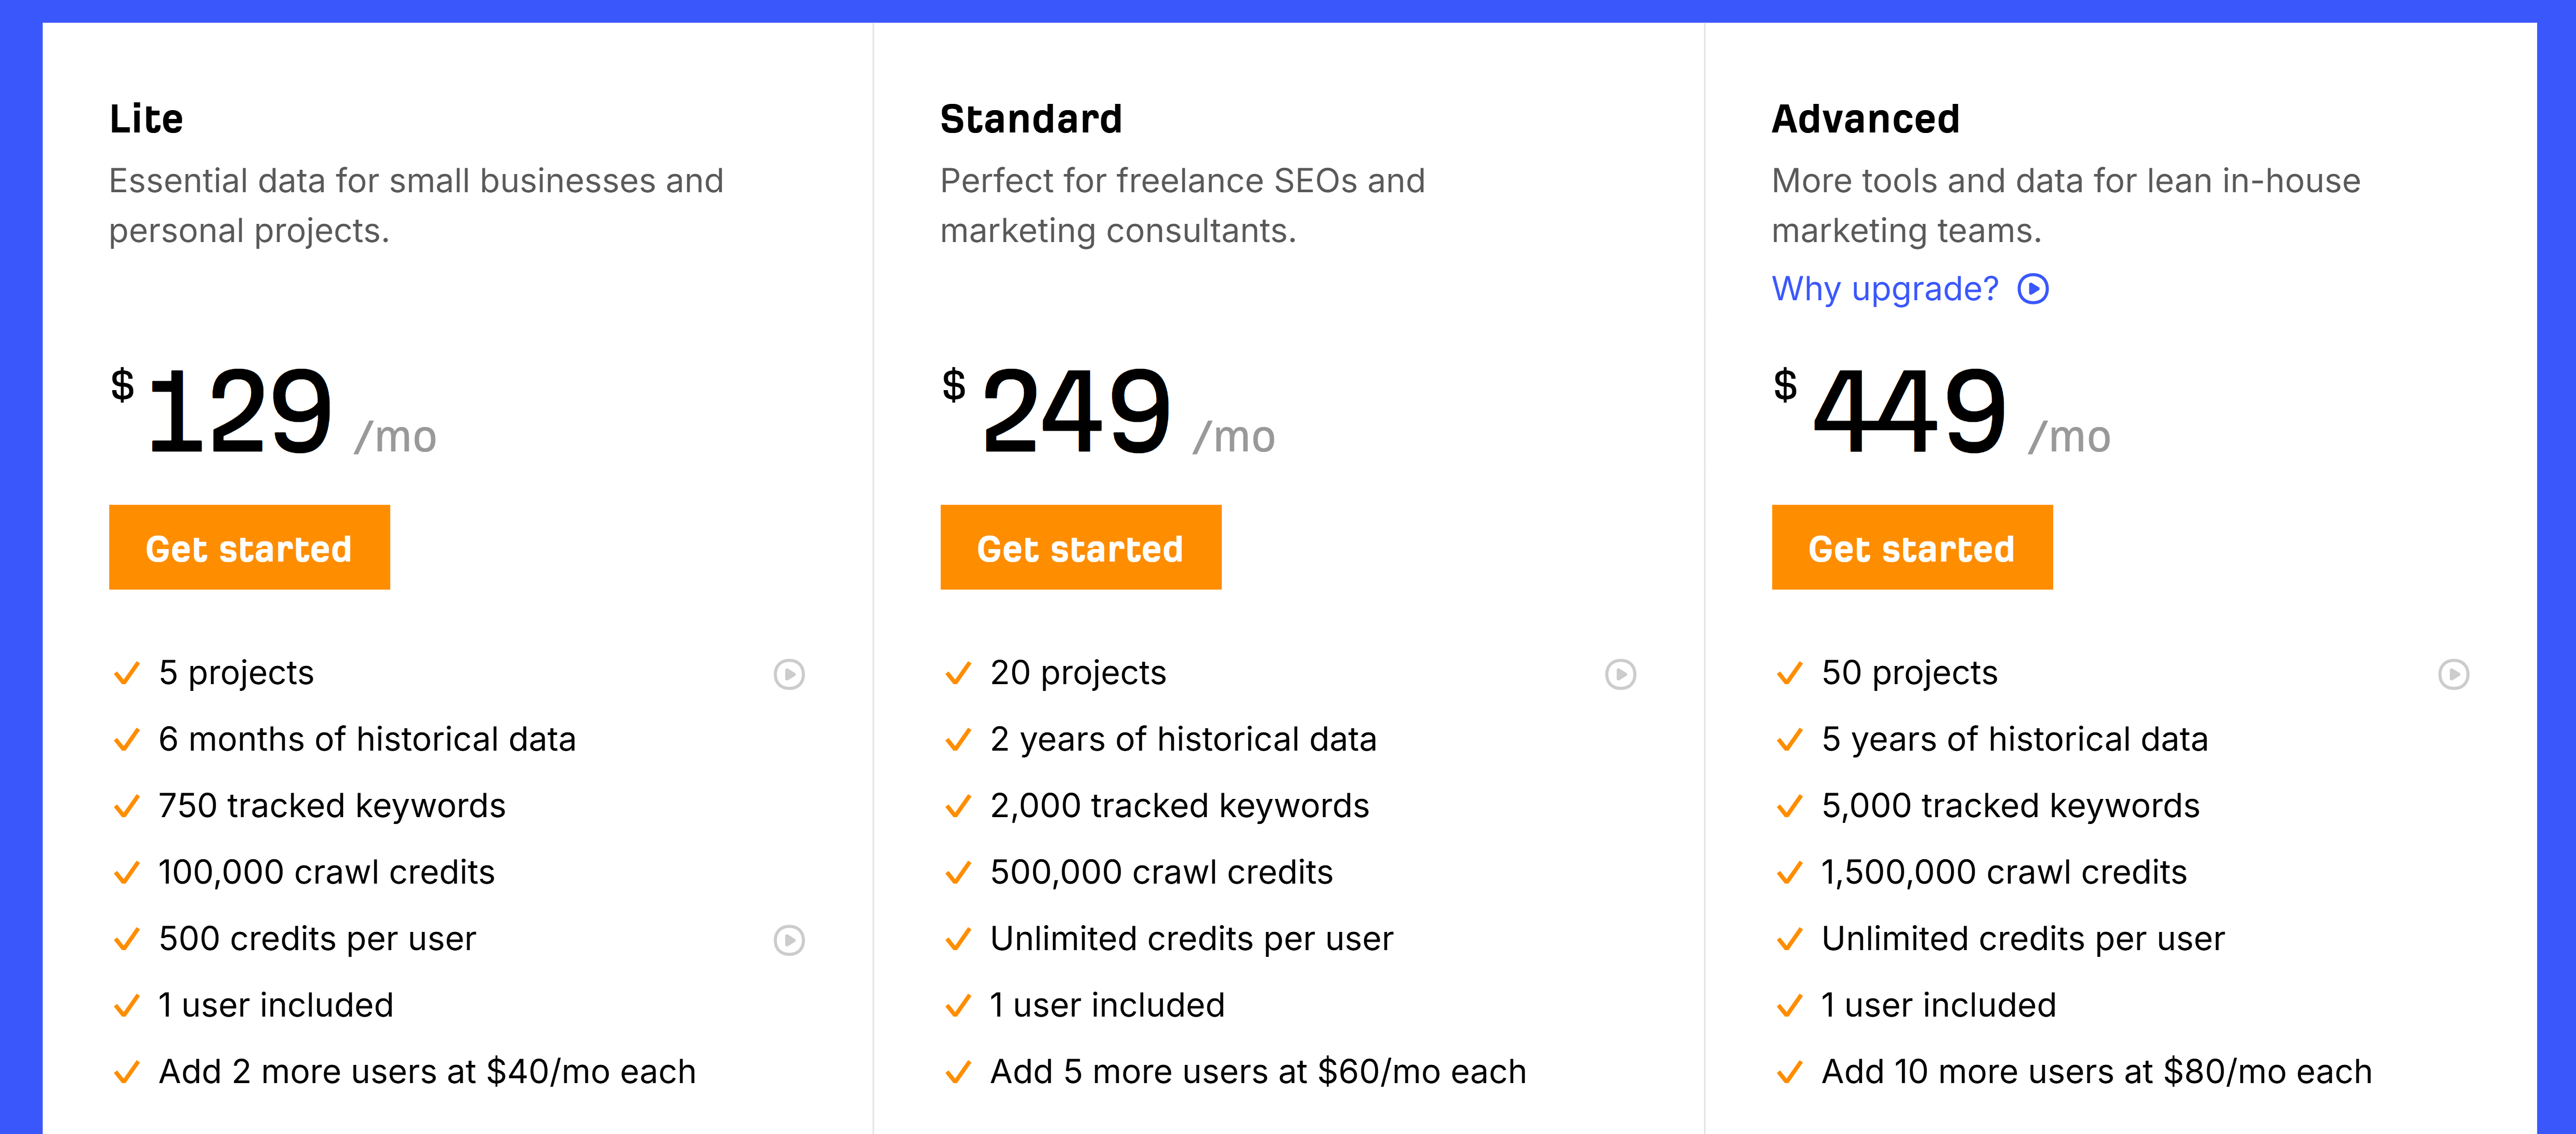Click Get started for the Lite plan
Screen dimensions: 2576x1134
pyautogui.click(x=249, y=547)
